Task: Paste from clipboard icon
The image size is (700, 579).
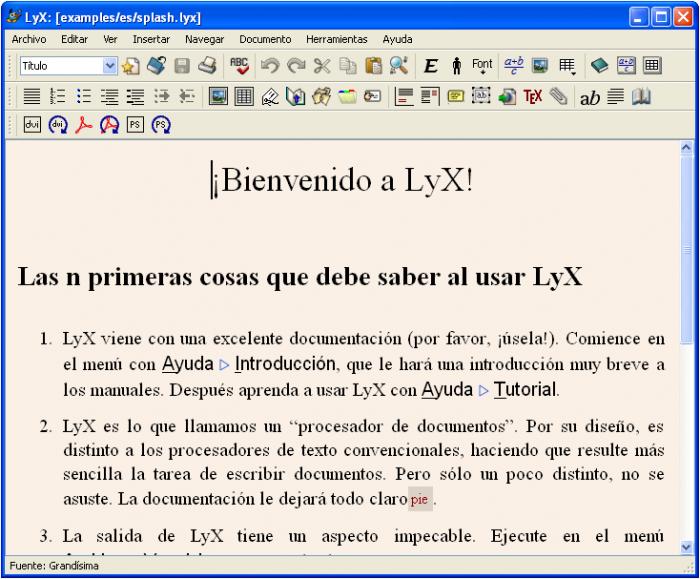Action: [x=373, y=66]
